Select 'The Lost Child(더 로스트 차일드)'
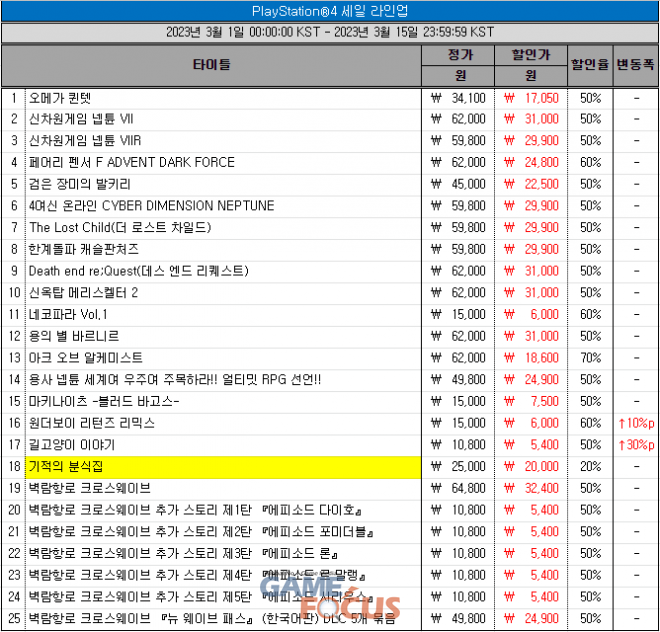The width and height of the screenshot is (660, 632). tap(120, 228)
